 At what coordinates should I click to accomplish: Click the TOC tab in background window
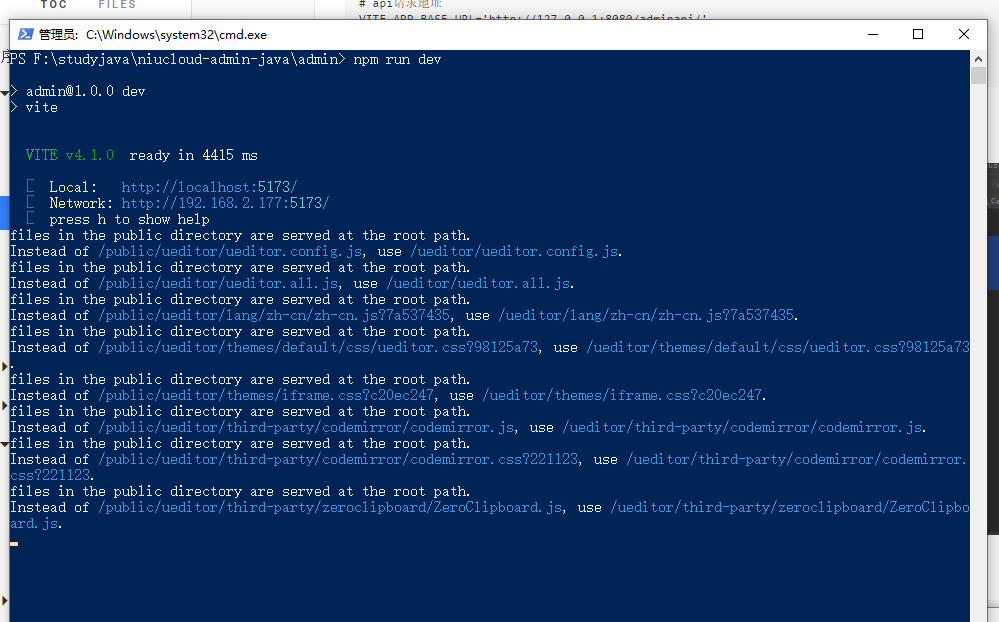[x=54, y=4]
